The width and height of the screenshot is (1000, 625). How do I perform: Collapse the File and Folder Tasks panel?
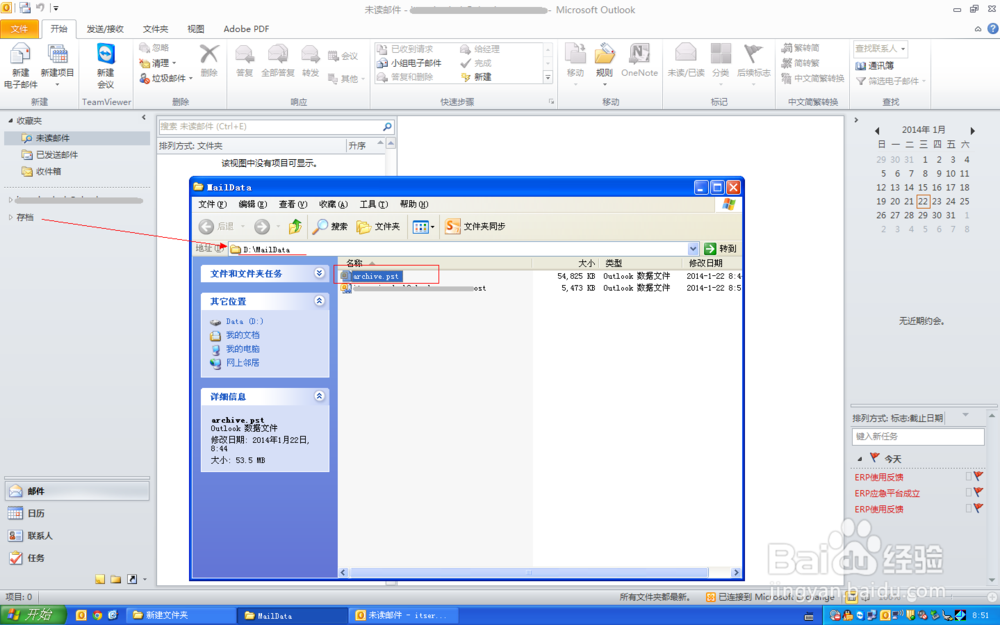pyautogui.click(x=319, y=273)
